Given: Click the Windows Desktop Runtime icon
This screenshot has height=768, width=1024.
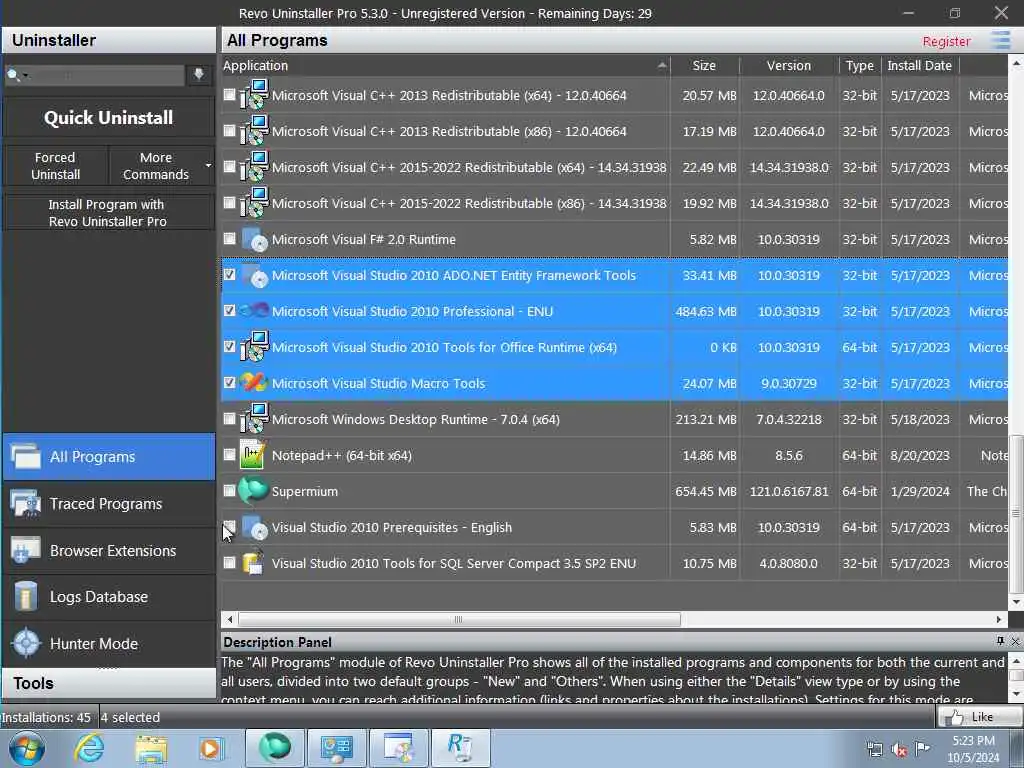Looking at the screenshot, I should 253,419.
